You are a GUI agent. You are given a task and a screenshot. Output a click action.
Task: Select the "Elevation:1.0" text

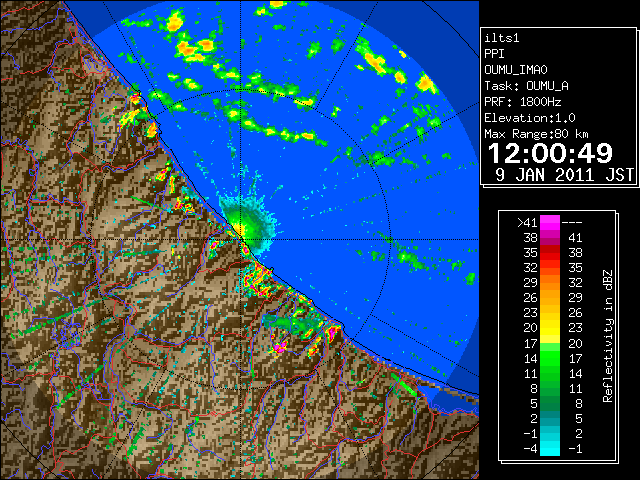point(530,118)
